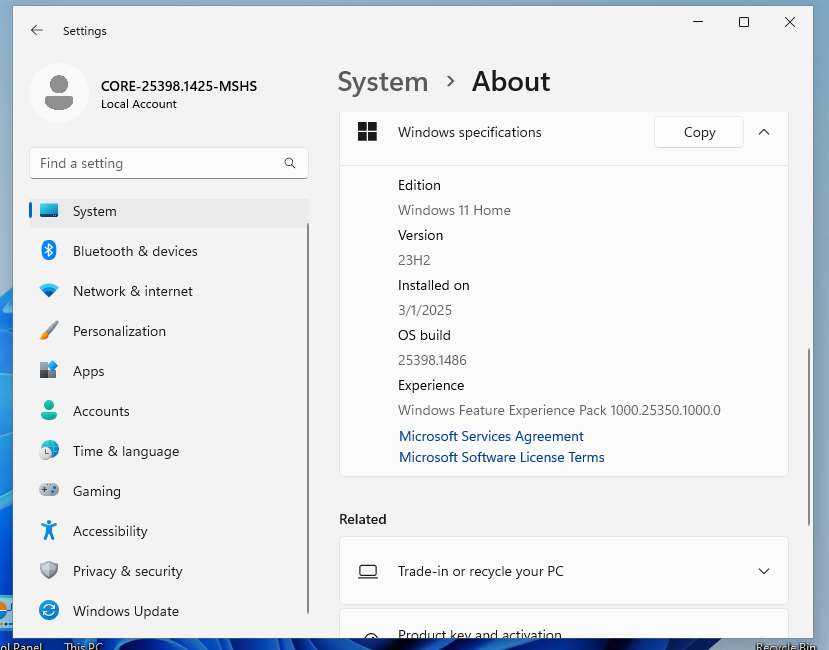Click the Personalization paintbrush icon
The height and width of the screenshot is (650, 829).
point(49,331)
